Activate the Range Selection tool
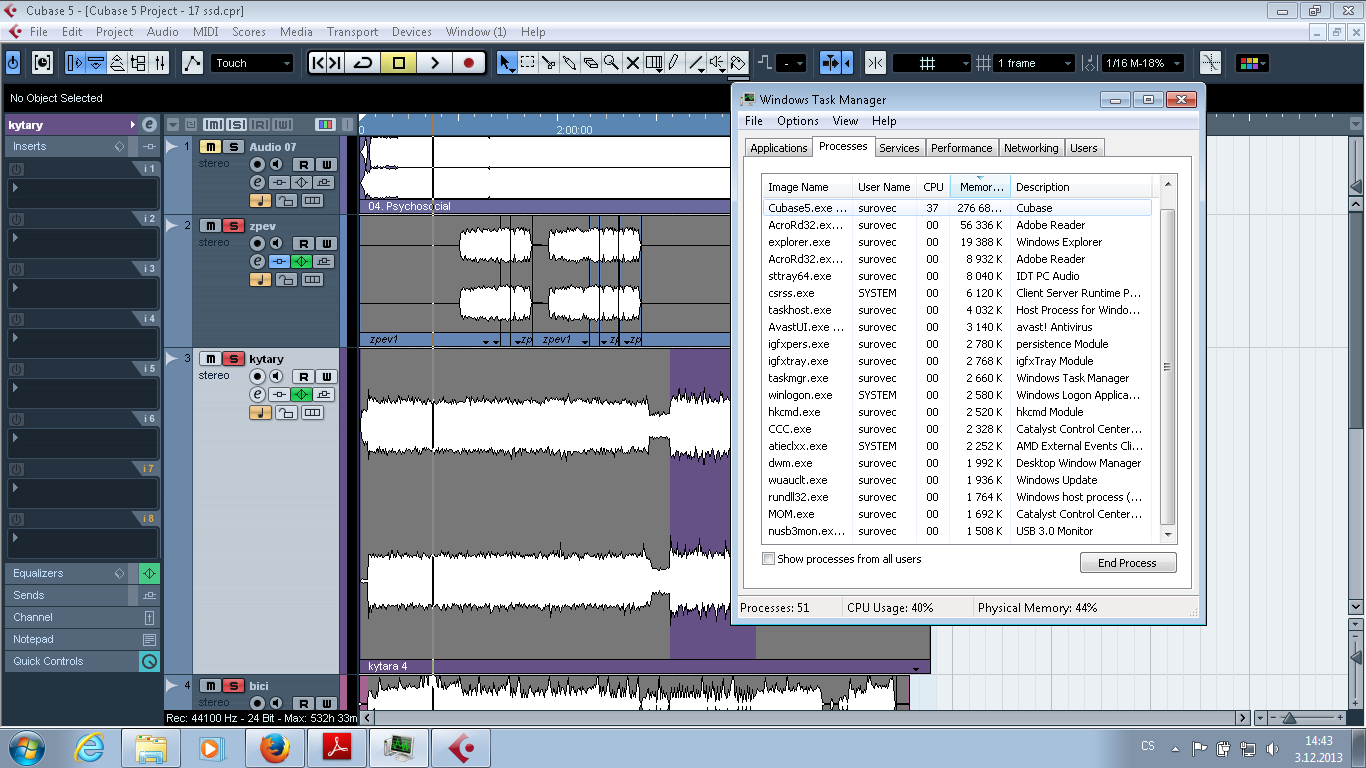Image resolution: width=1366 pixels, height=768 pixels. pos(527,63)
